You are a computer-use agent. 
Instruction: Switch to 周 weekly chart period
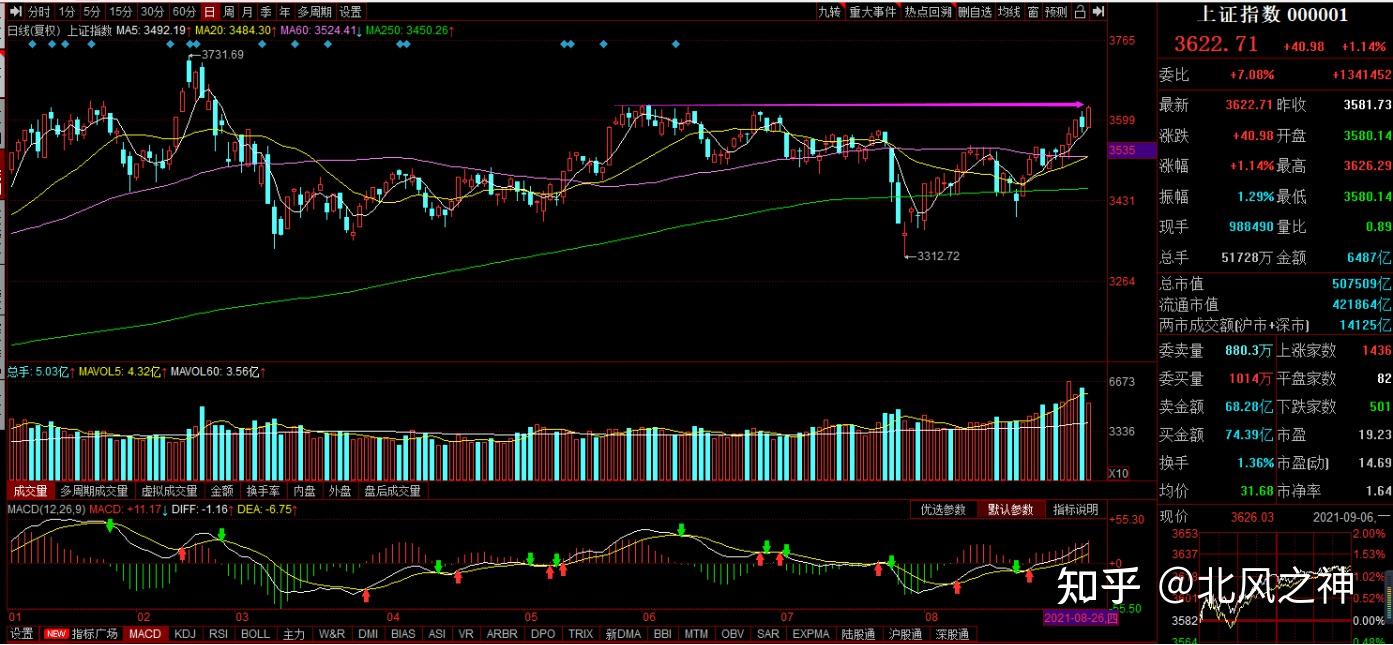click(229, 12)
